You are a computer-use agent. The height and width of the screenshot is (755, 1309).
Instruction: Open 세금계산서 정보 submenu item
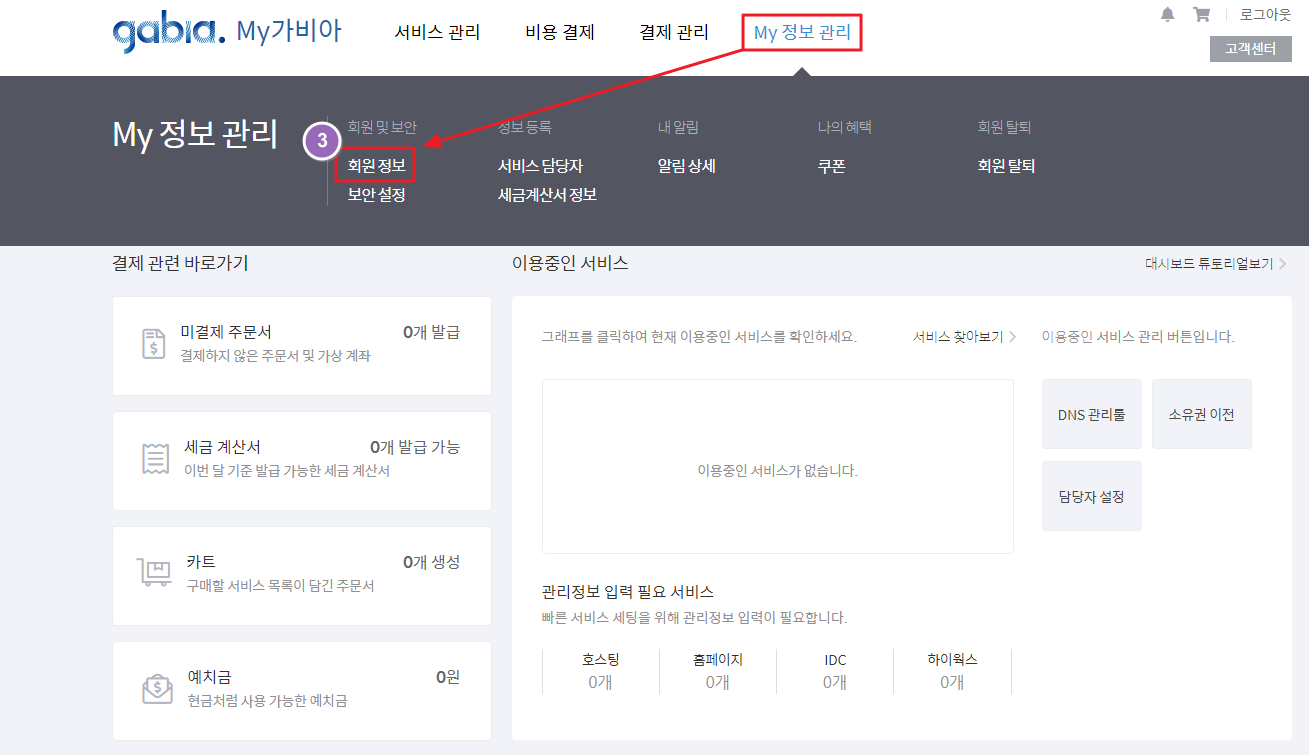(547, 195)
